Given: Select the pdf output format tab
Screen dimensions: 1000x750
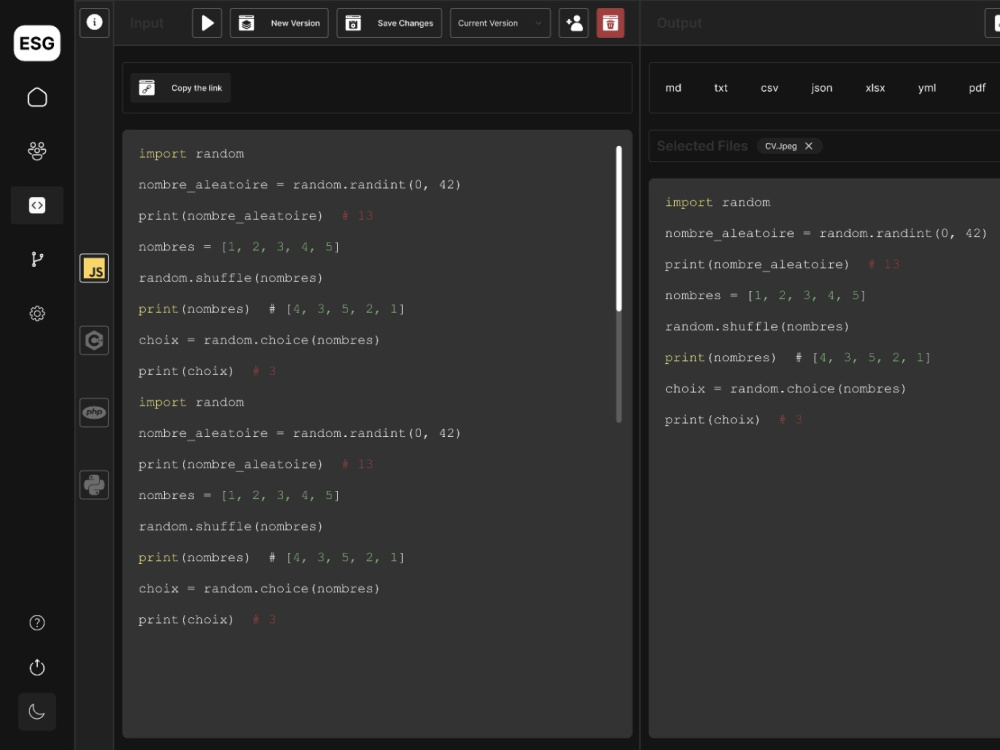Looking at the screenshot, I should (x=977, y=88).
